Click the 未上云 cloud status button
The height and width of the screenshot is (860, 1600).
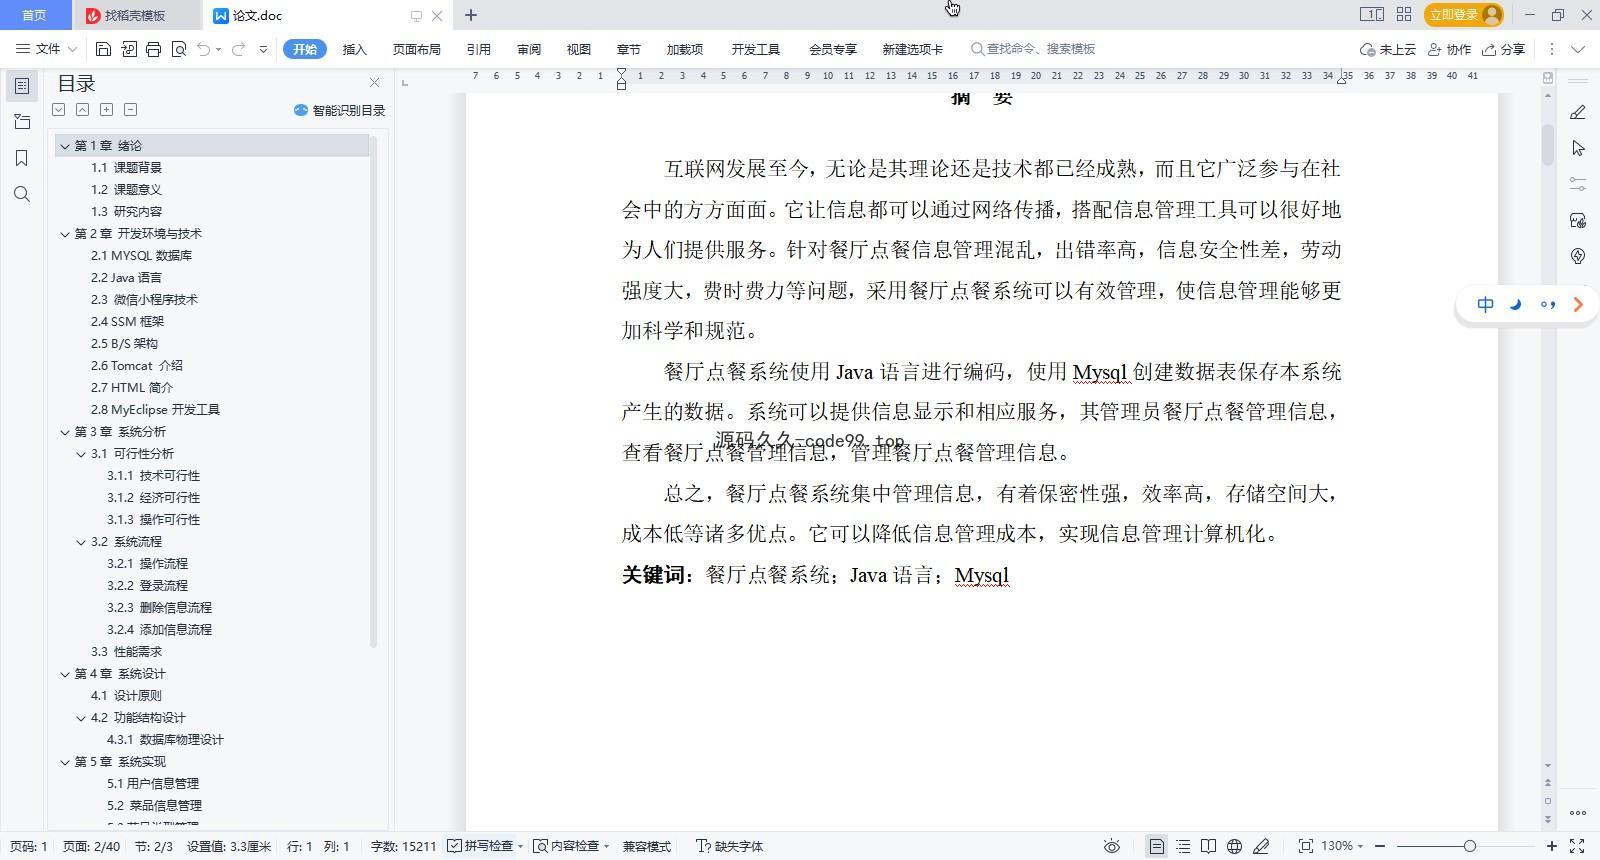click(x=1388, y=49)
